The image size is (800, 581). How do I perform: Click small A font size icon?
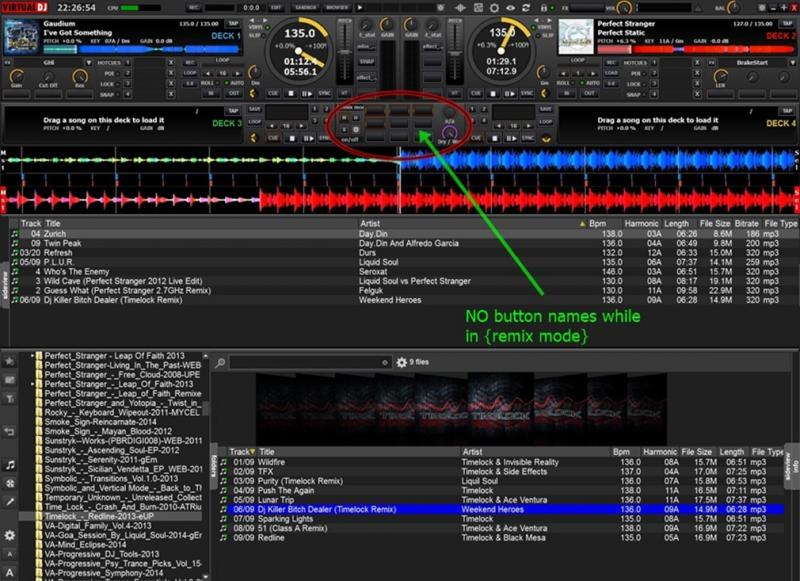pos(9,554)
